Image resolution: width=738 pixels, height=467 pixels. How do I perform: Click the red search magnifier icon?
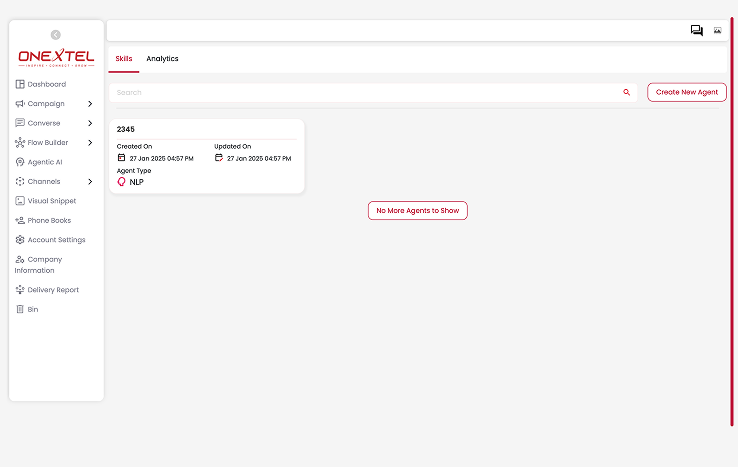coord(627,92)
